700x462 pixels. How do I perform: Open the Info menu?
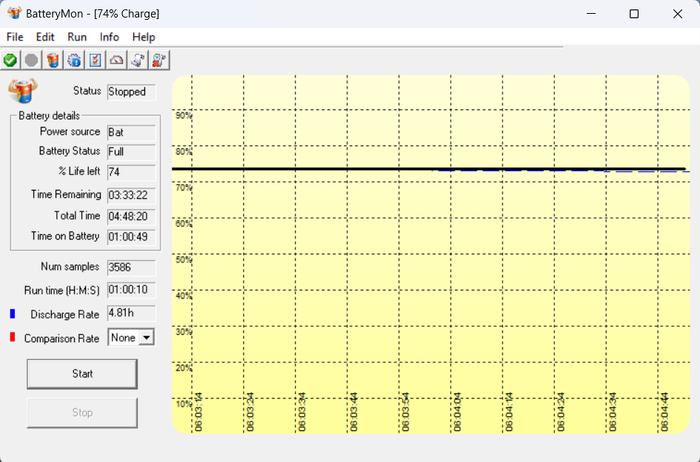coord(109,37)
